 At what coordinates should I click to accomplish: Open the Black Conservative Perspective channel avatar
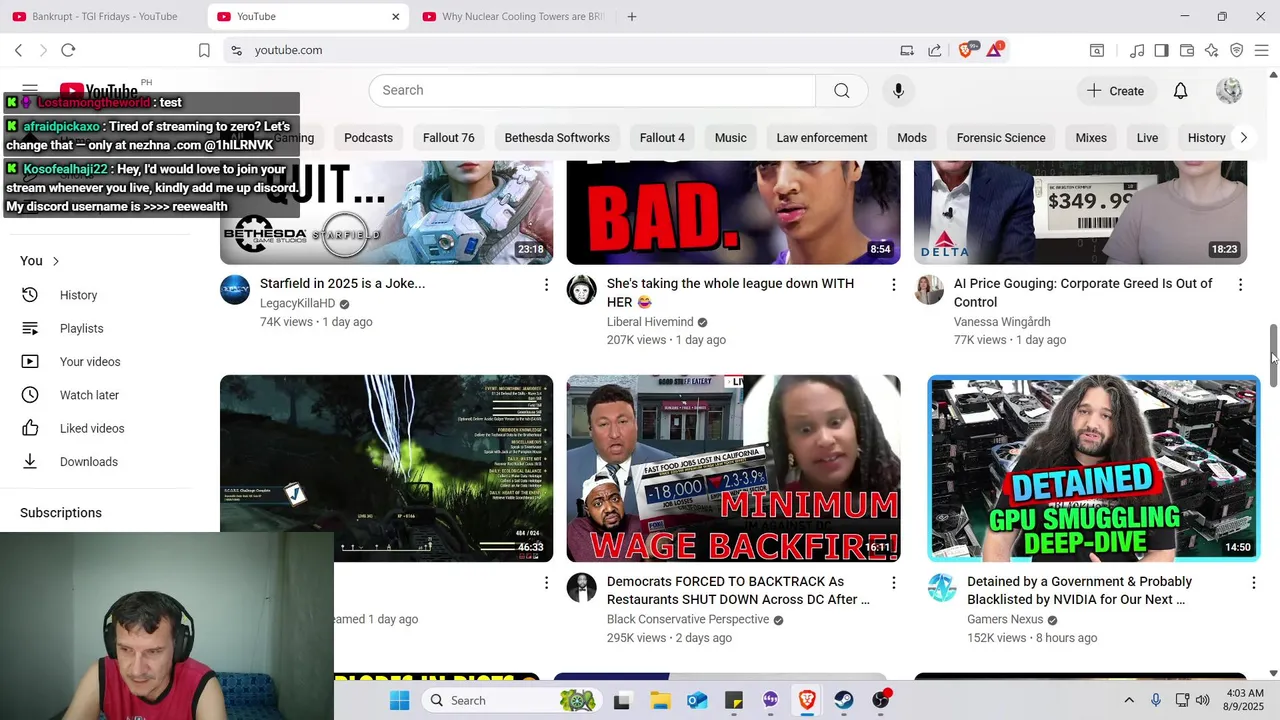582,588
